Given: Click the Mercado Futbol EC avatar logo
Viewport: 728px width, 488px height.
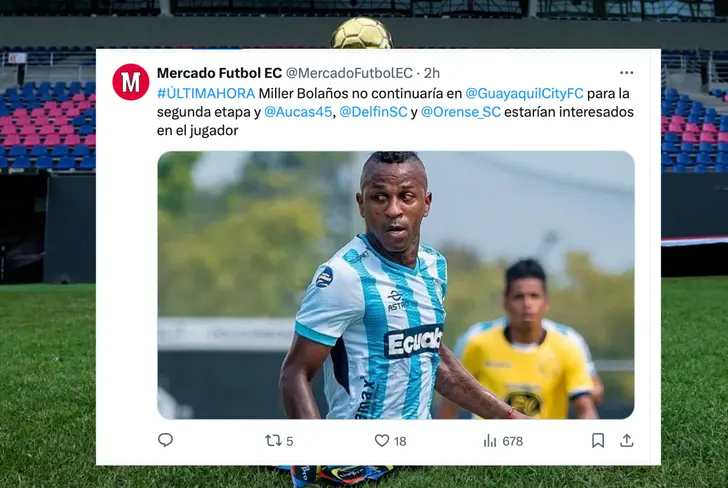Looking at the screenshot, I should [130, 82].
